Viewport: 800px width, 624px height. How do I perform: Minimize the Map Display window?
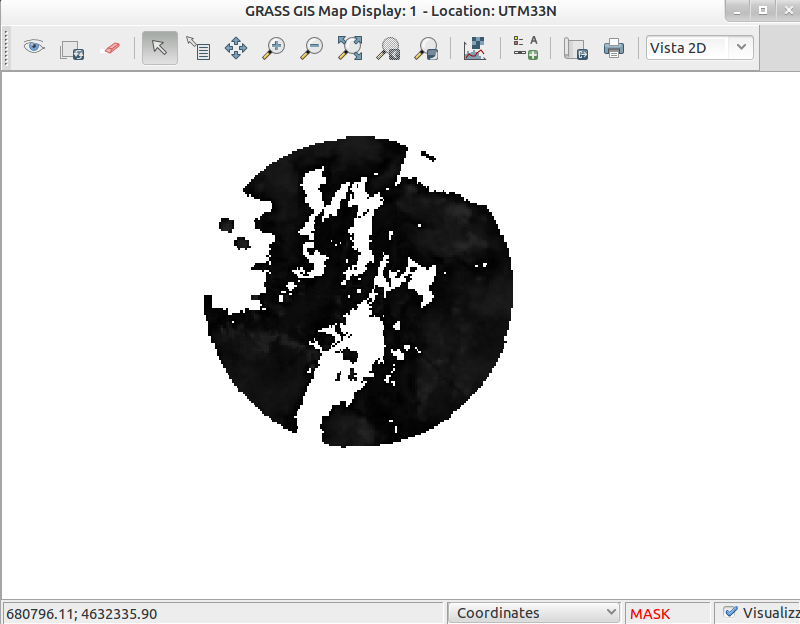737,11
